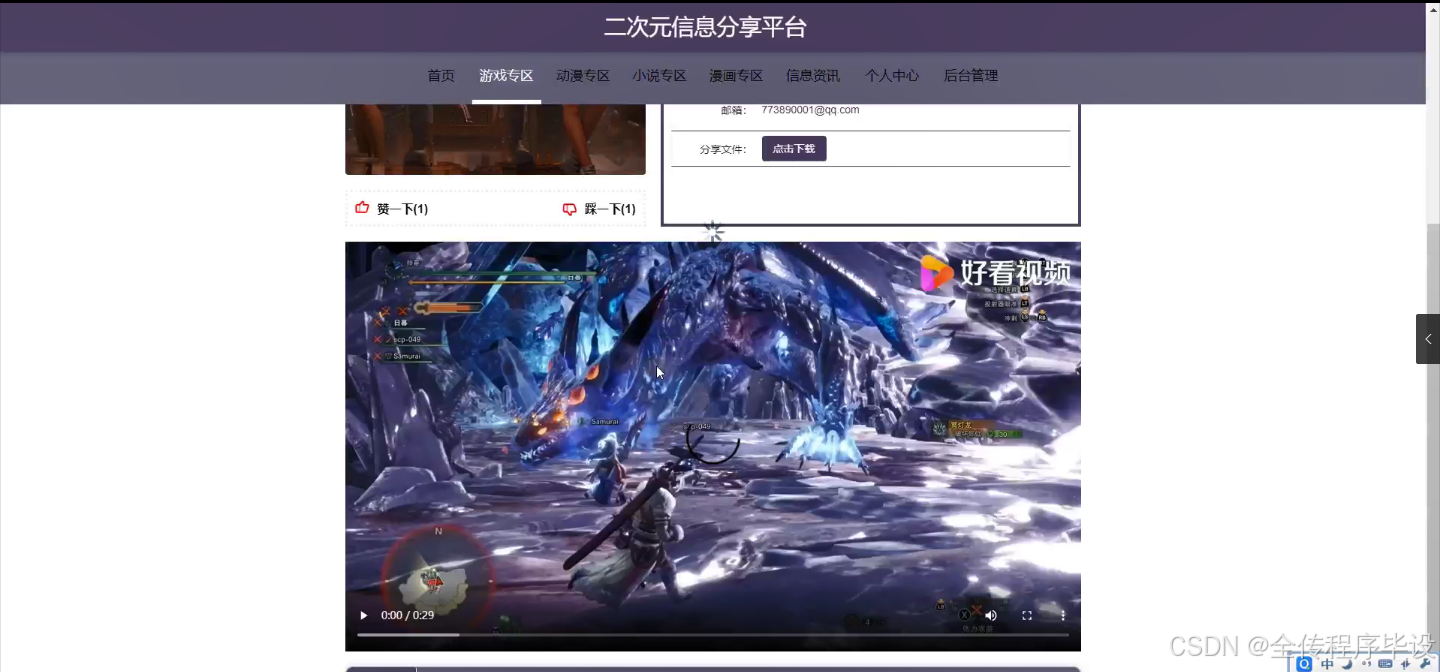Click the cover image above the like bar
Screen dimensions: 1440x672
pos(495,139)
